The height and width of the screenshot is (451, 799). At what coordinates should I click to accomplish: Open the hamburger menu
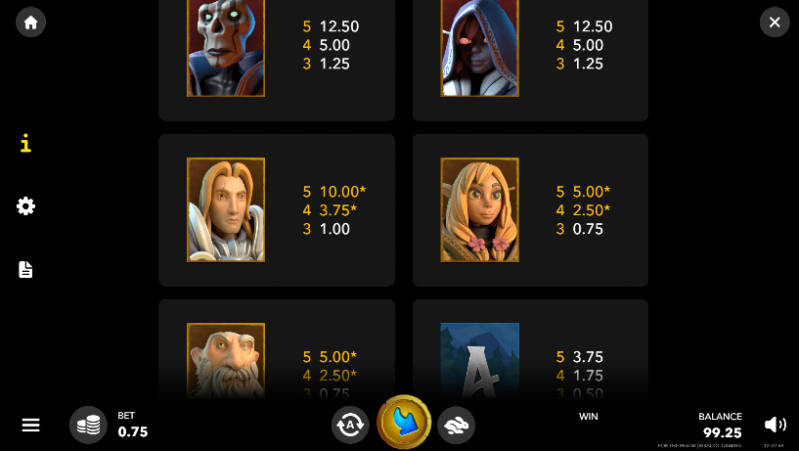[31, 425]
